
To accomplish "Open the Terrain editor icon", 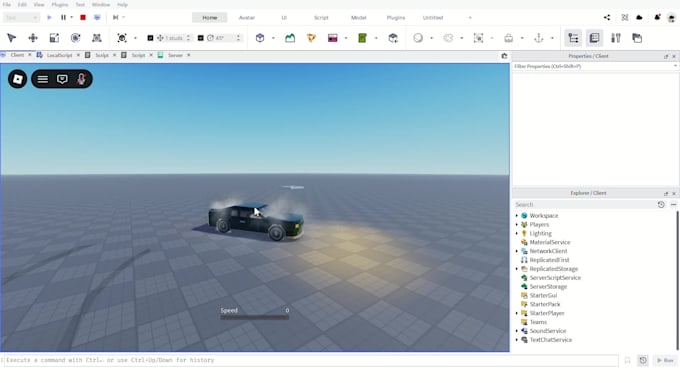I will pos(290,38).
